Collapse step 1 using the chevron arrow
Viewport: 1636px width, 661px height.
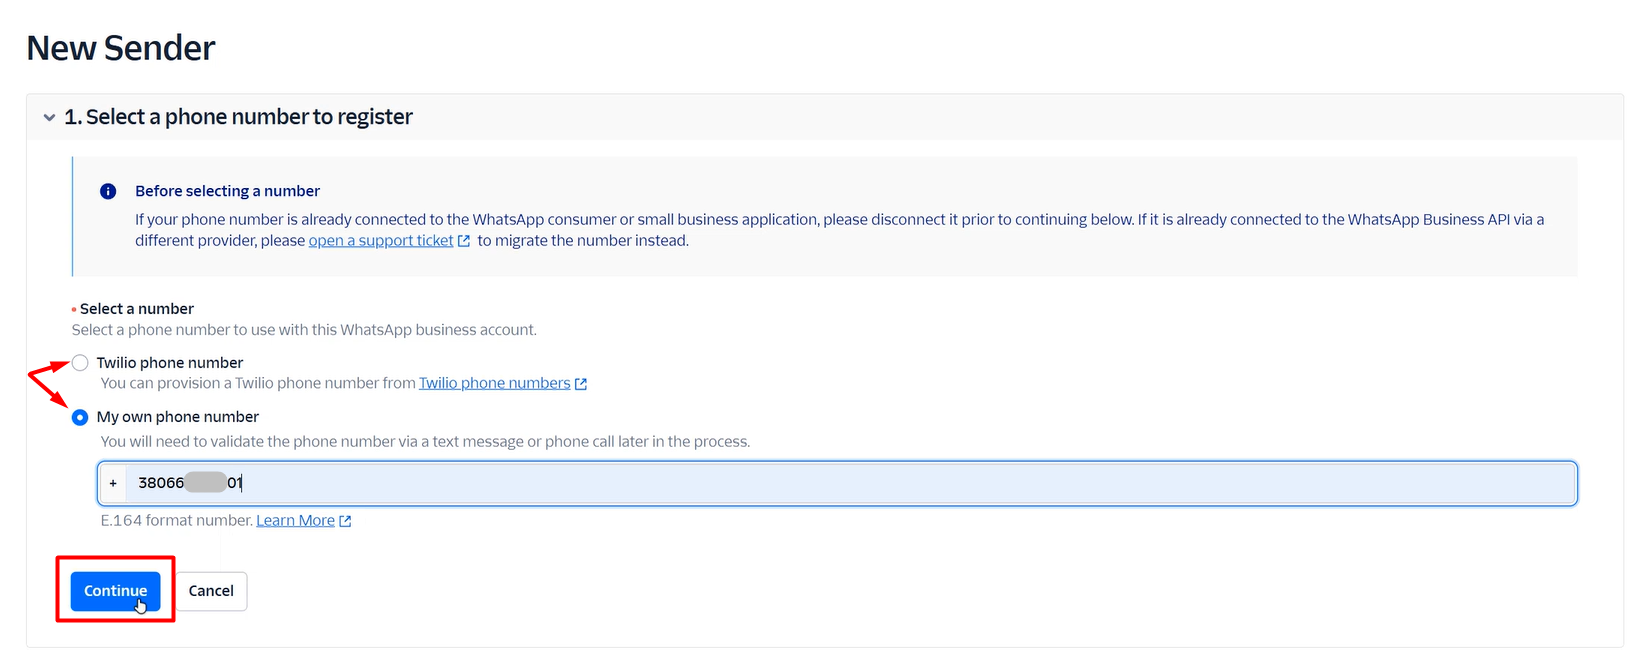[49, 118]
